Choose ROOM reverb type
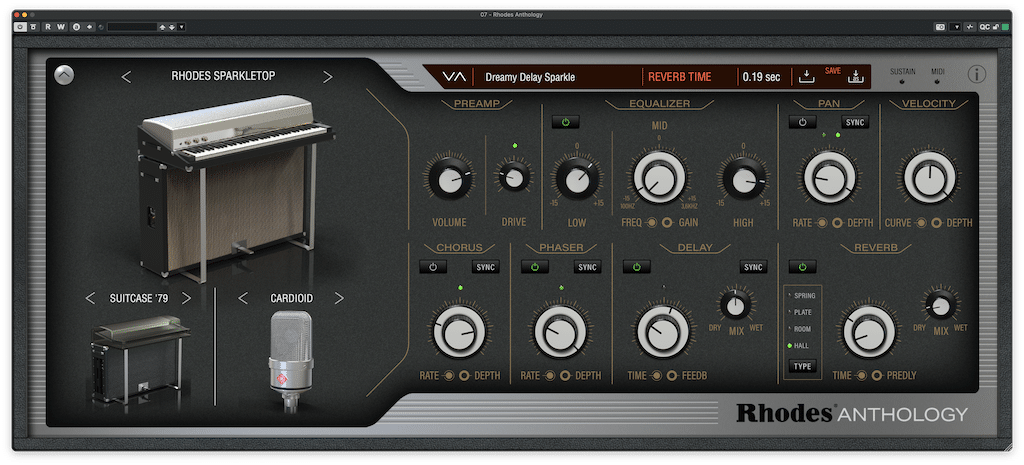Screen dimensions: 1024x465 coord(800,329)
